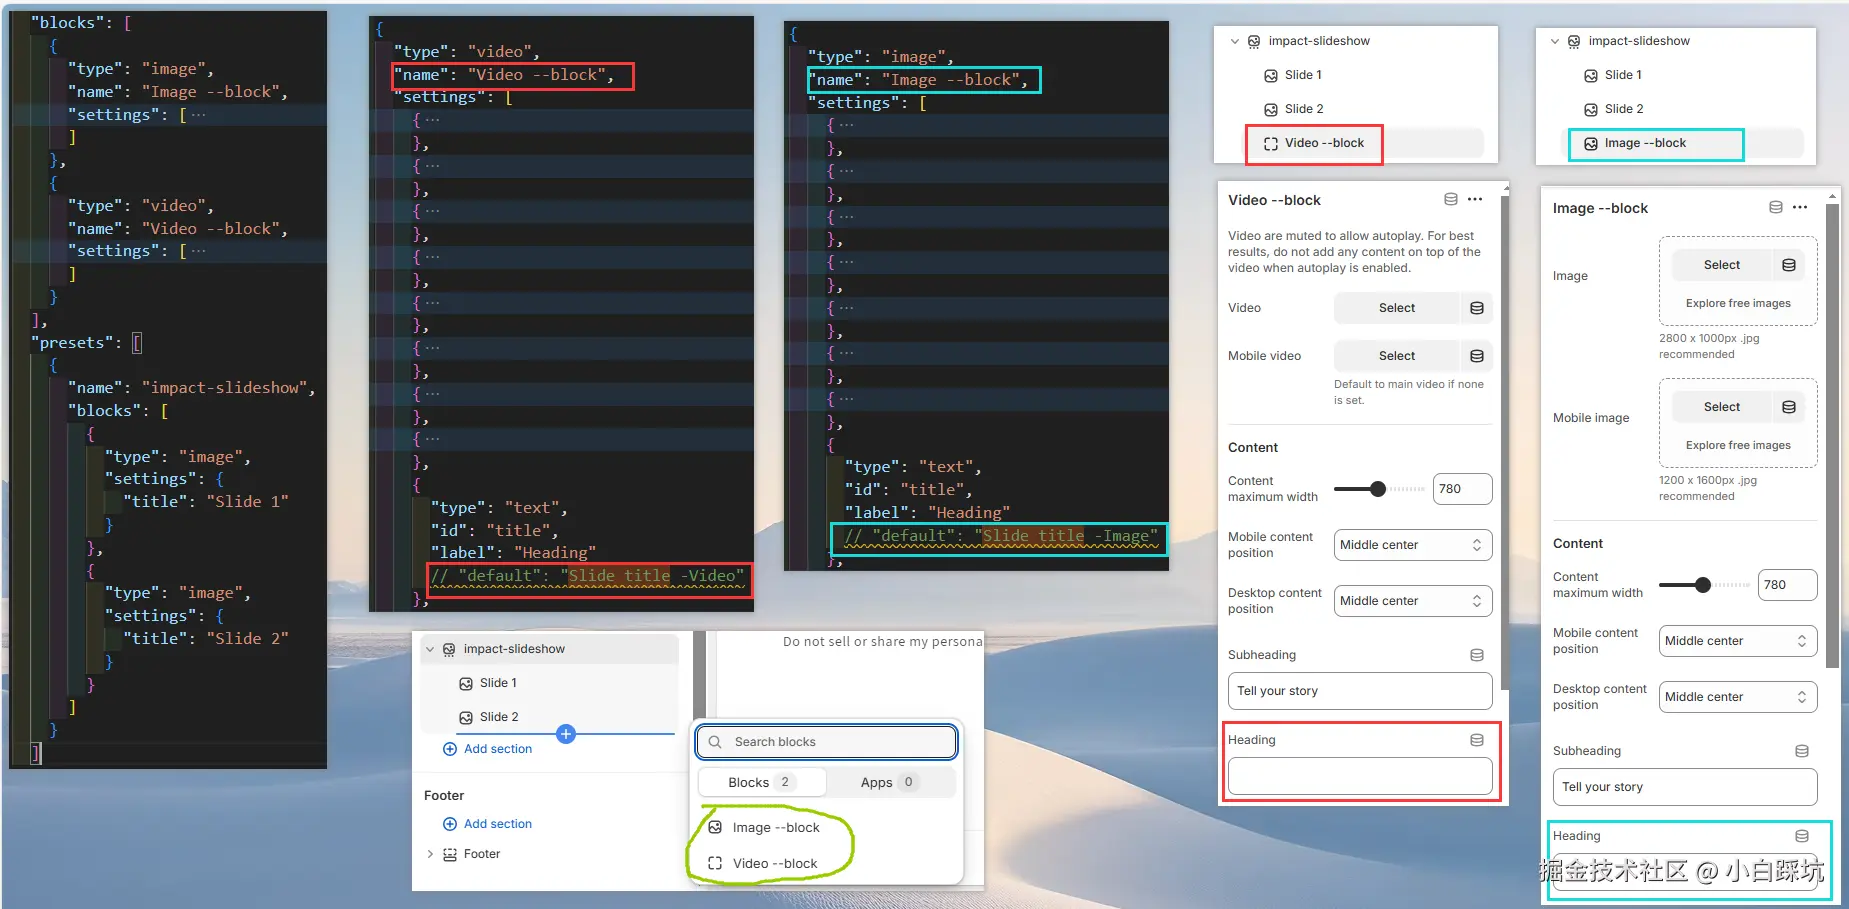This screenshot has height=909, width=1849.
Task: Select Image --block in the slideshow tree
Action: coord(1645,143)
